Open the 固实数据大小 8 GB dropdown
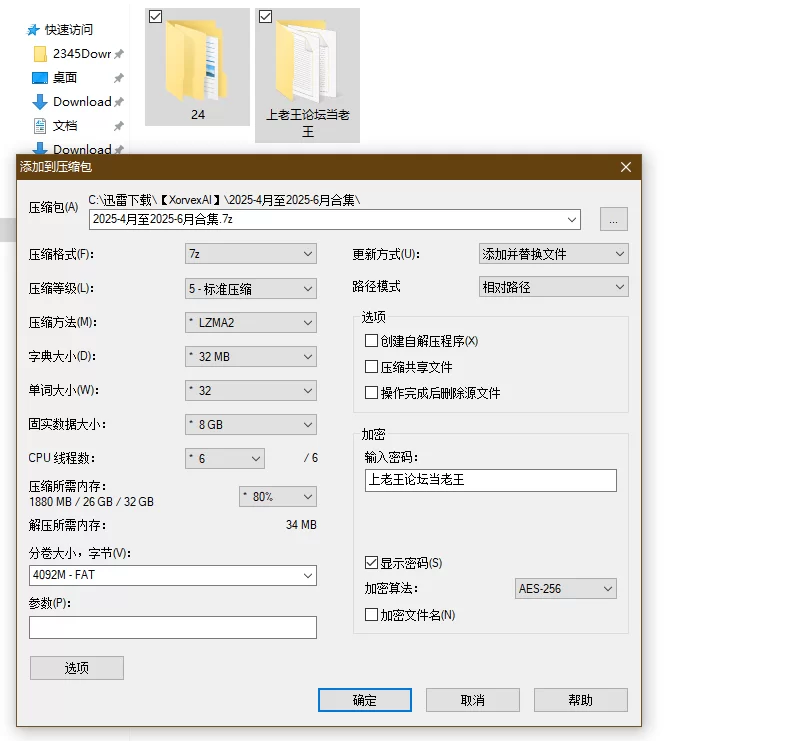This screenshot has height=741, width=790. [250, 425]
